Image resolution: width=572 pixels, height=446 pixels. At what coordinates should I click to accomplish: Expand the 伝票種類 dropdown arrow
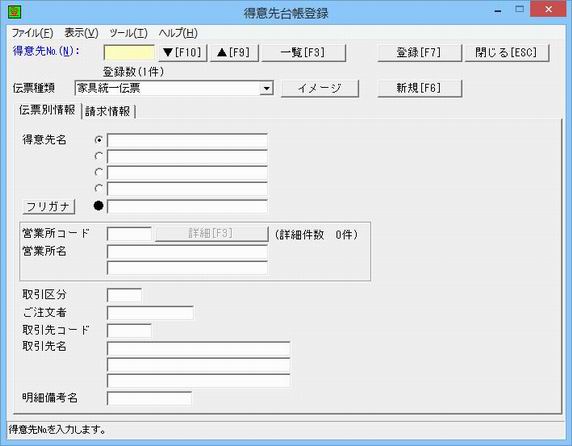tap(267, 88)
